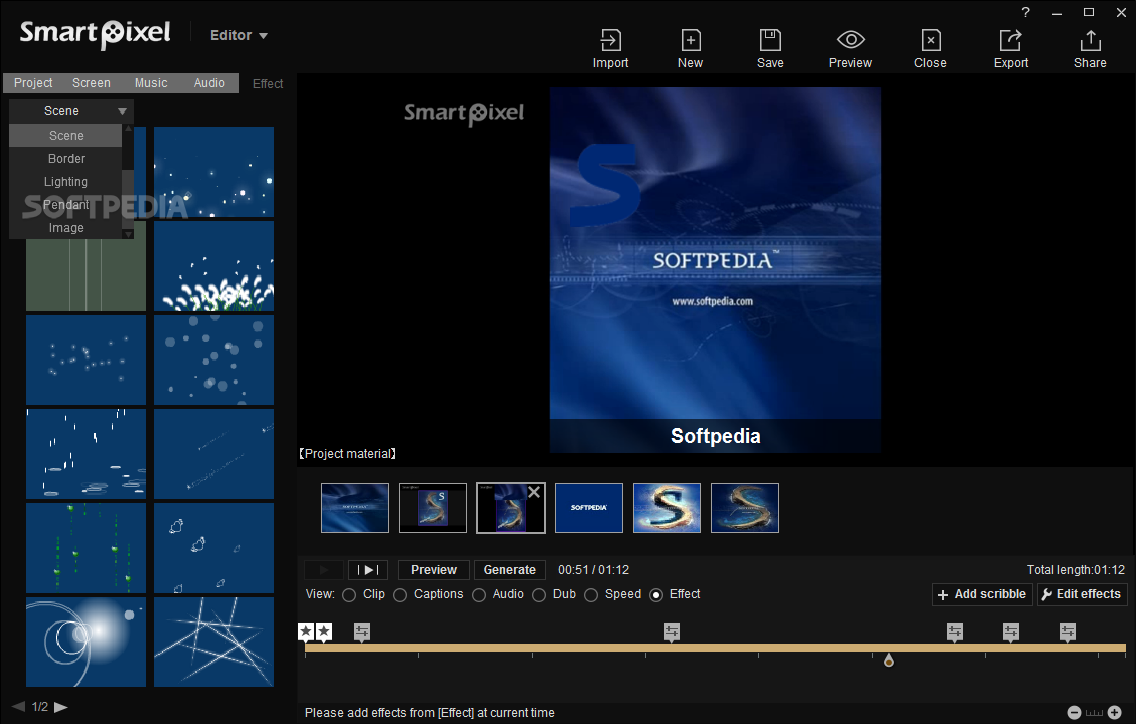
Task: Click the Generate button
Action: pos(509,570)
